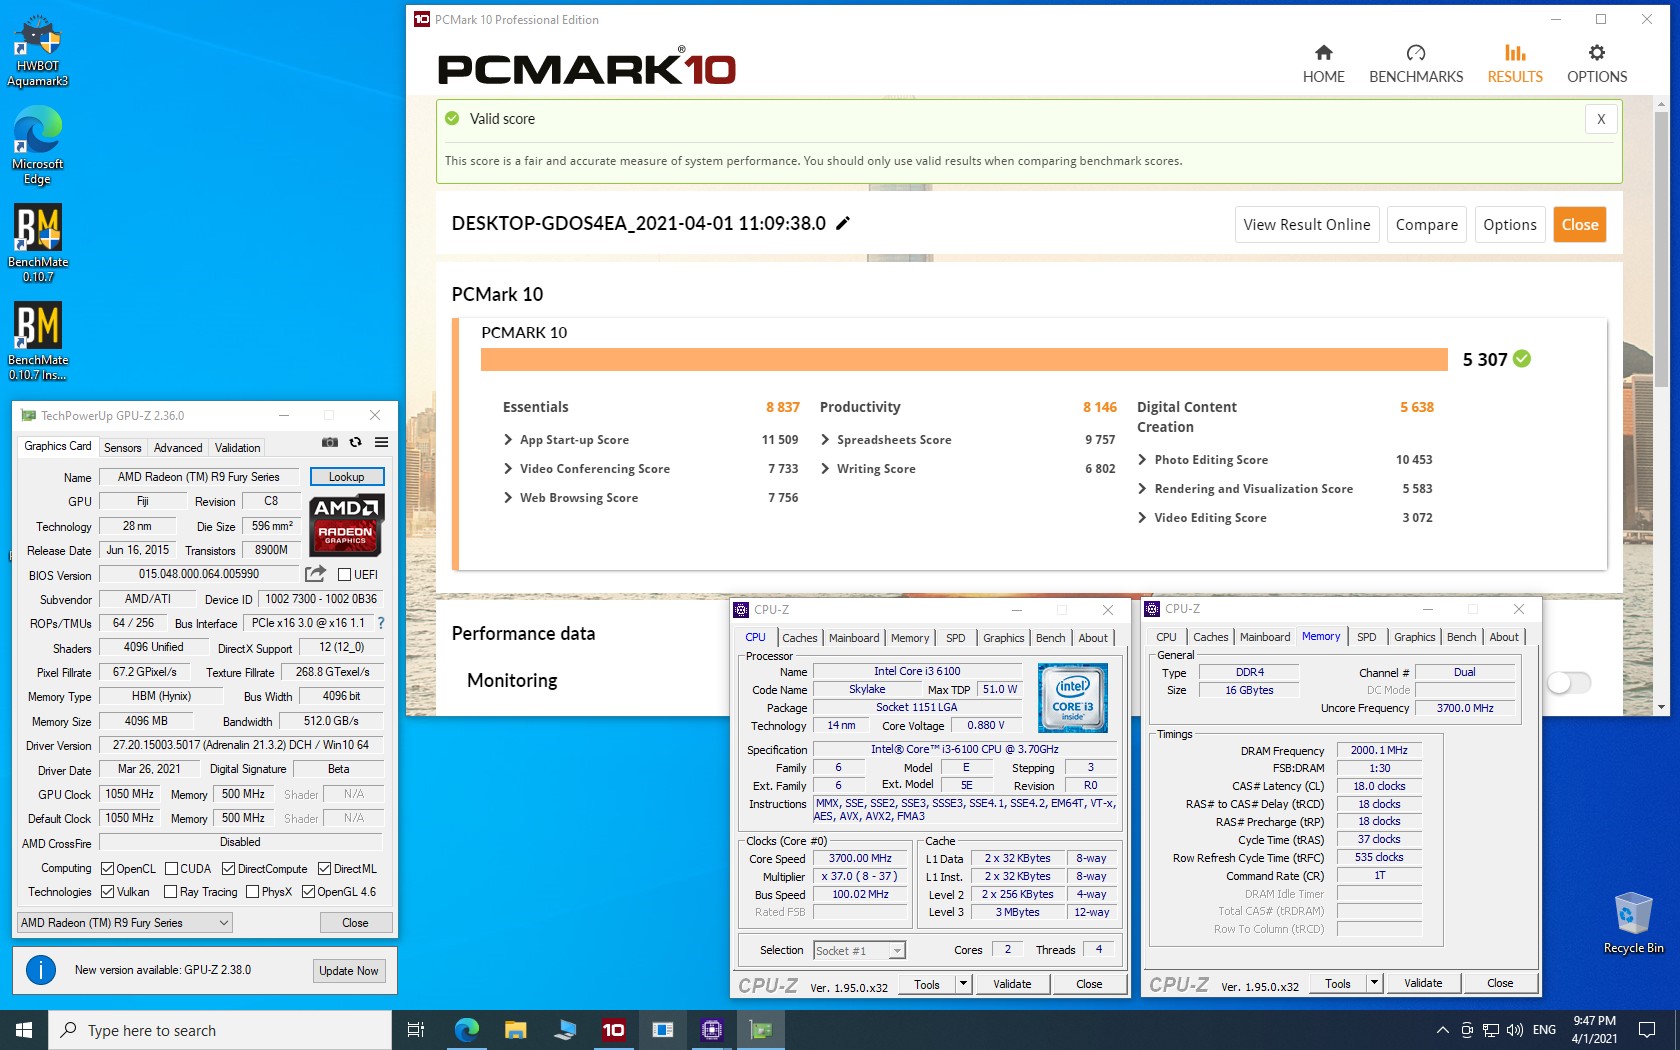Open the notification center icon
Screen dimensions: 1680x1050
tap(1646, 1030)
